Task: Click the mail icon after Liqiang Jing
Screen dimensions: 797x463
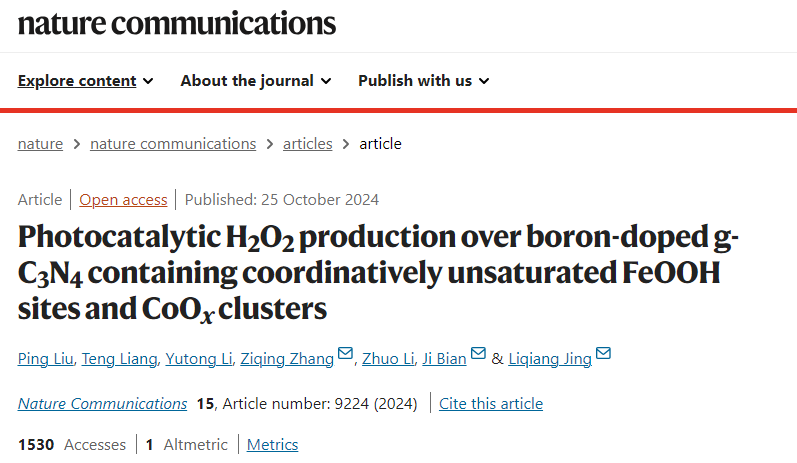Action: 603,353
